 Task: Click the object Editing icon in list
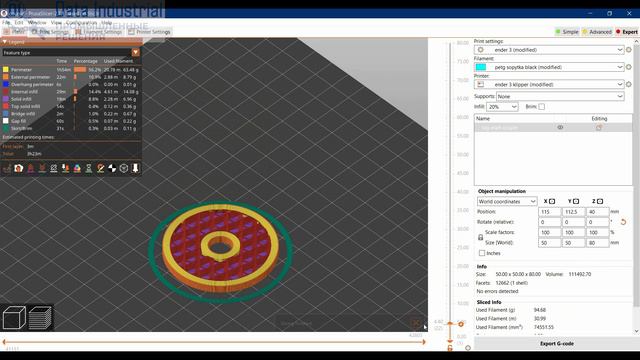(599, 127)
